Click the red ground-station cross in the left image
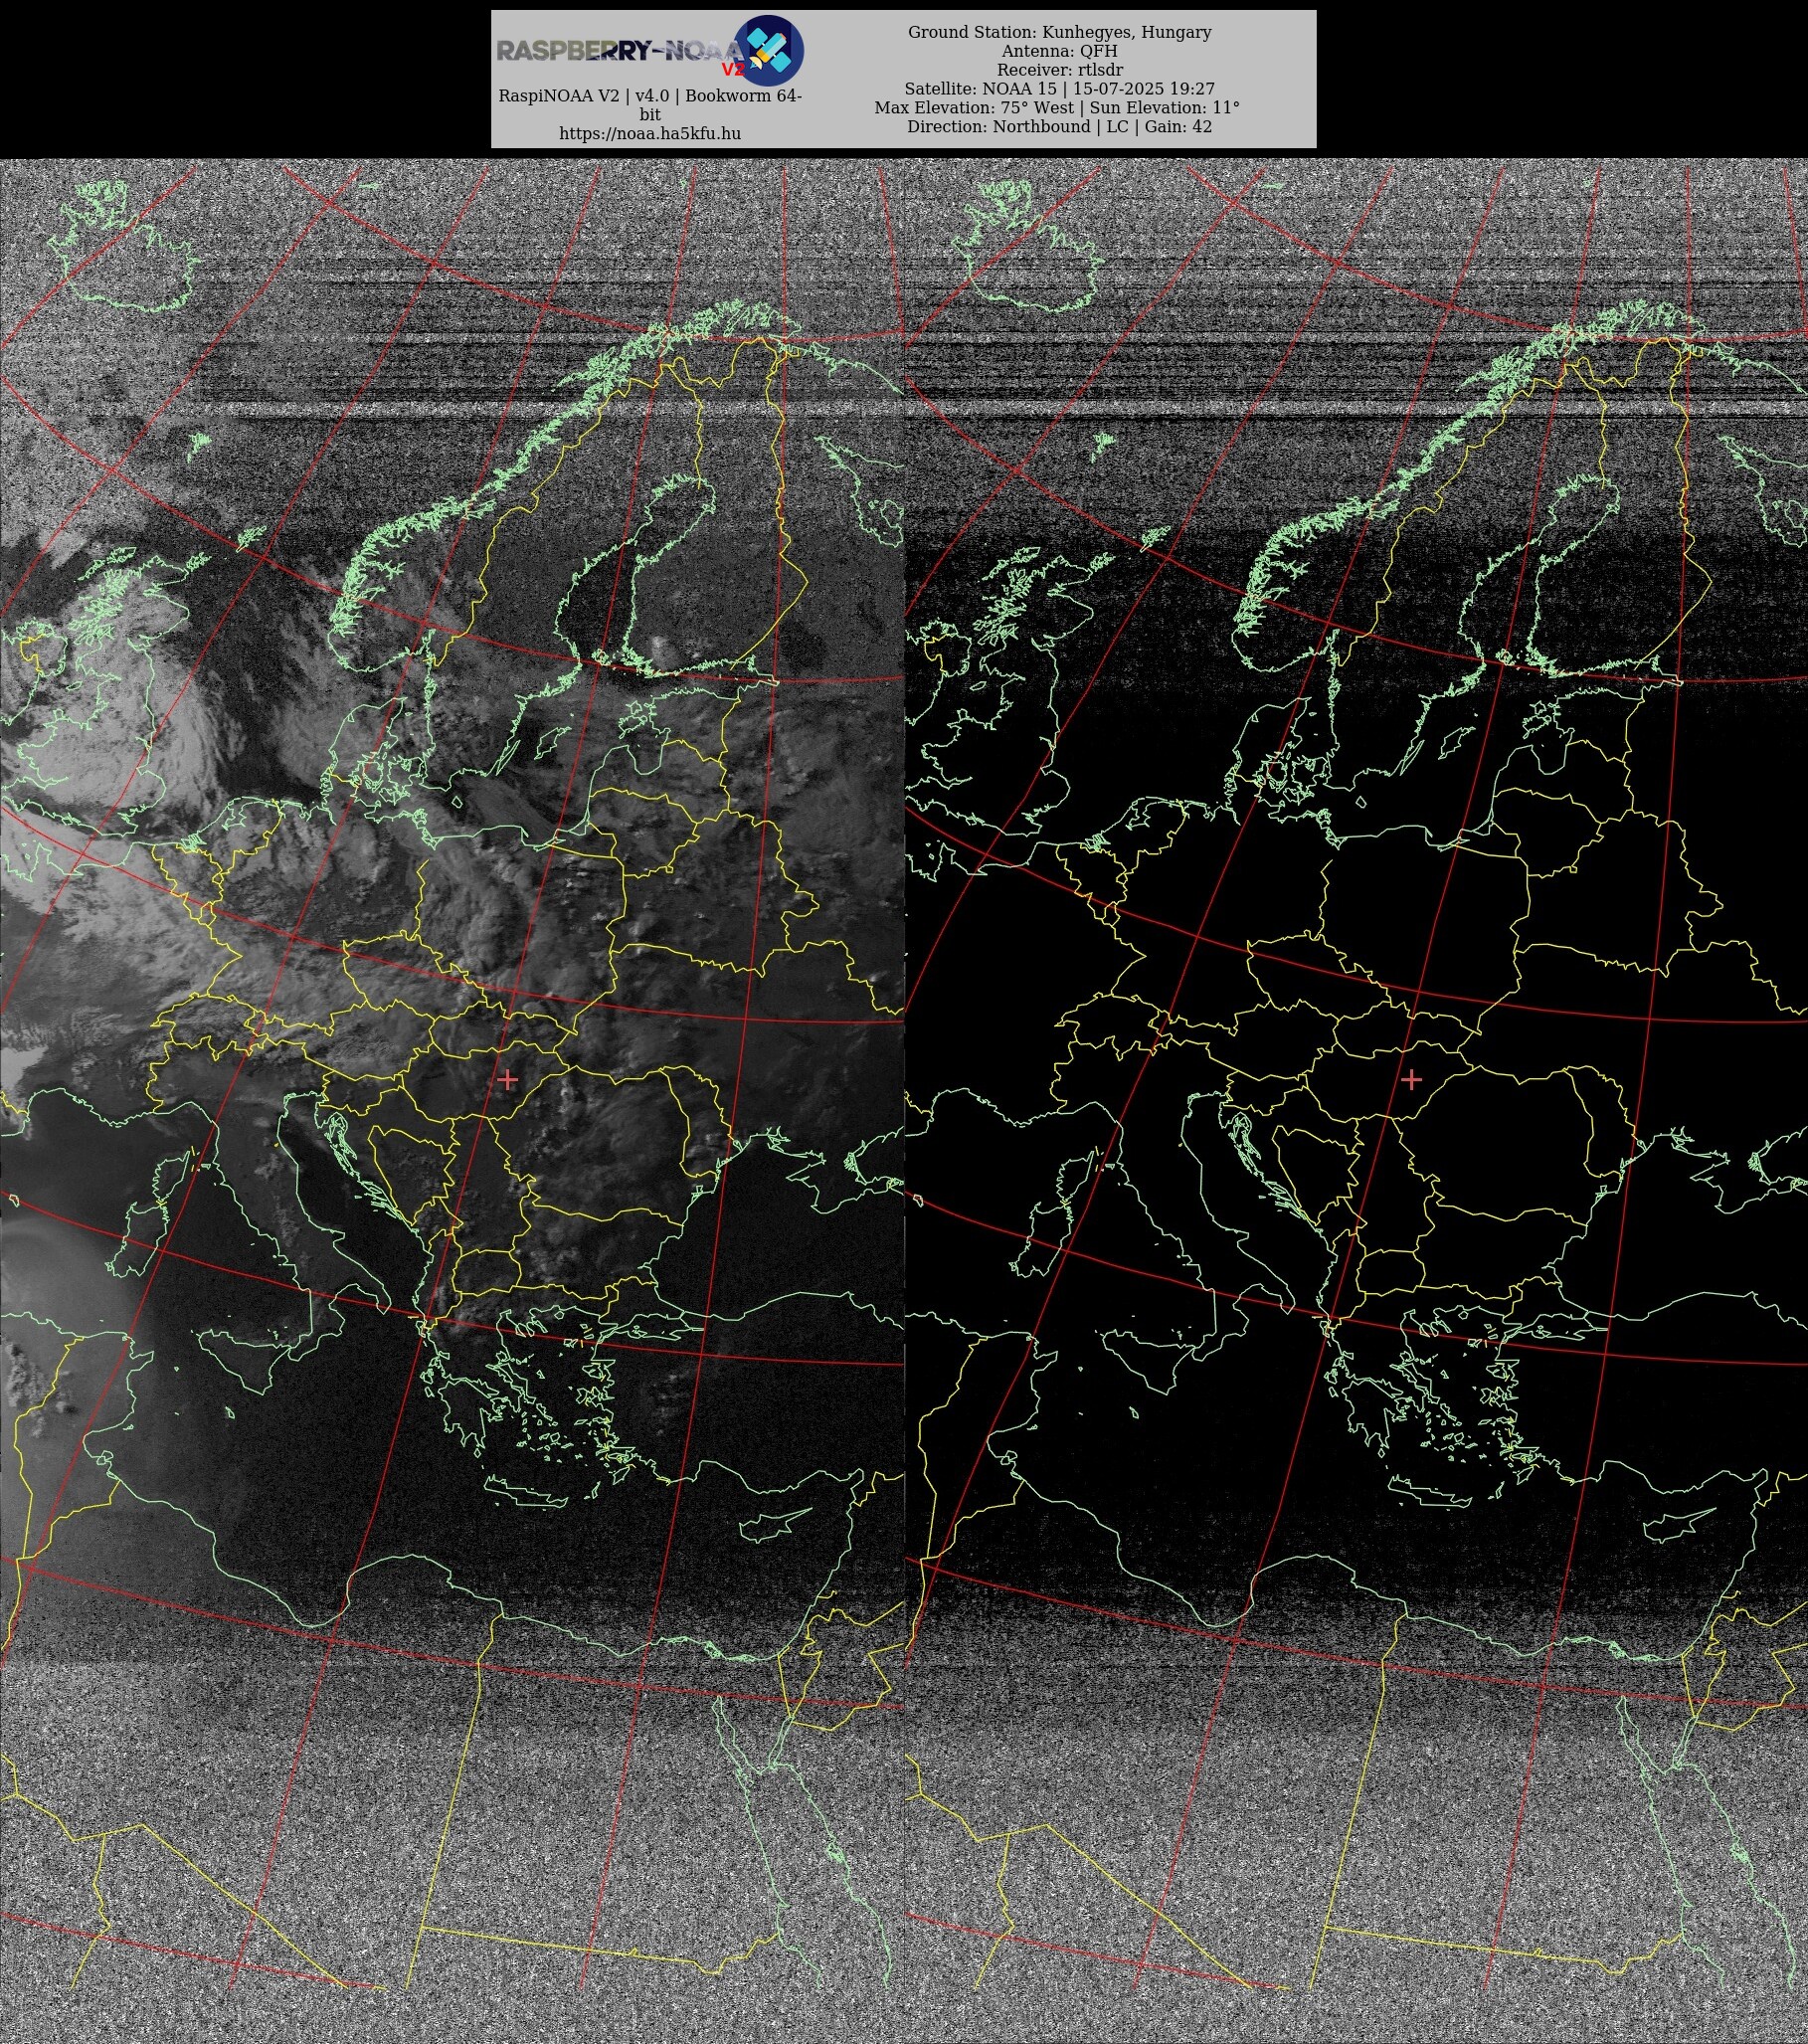The image size is (1808, 2044). pos(508,1080)
